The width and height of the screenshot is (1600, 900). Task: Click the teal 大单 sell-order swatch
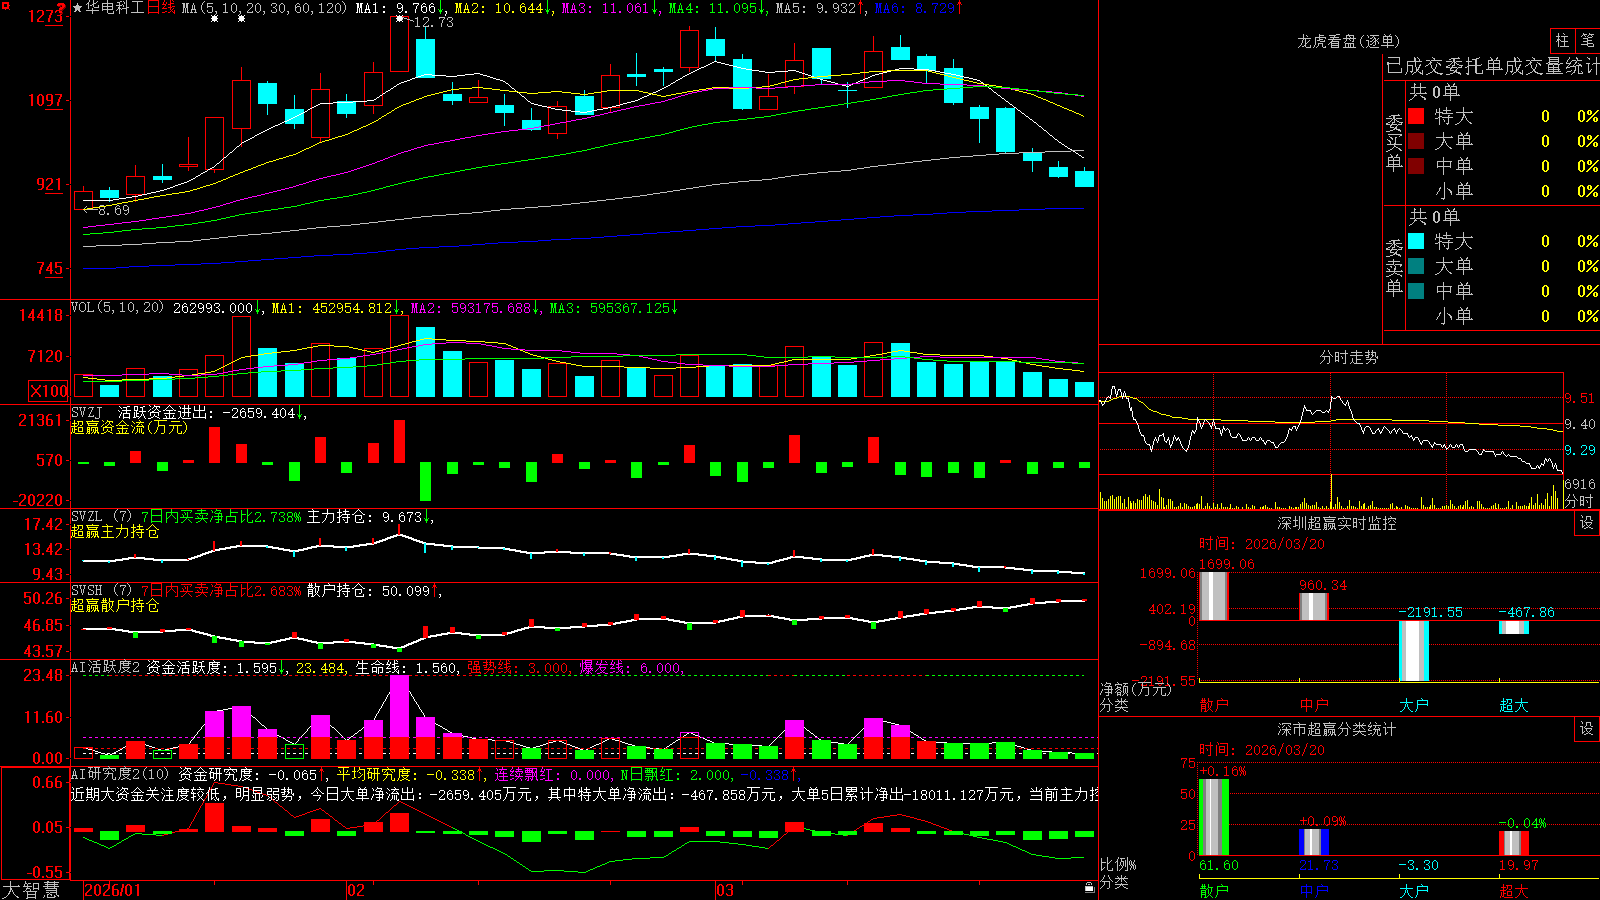point(1416,266)
